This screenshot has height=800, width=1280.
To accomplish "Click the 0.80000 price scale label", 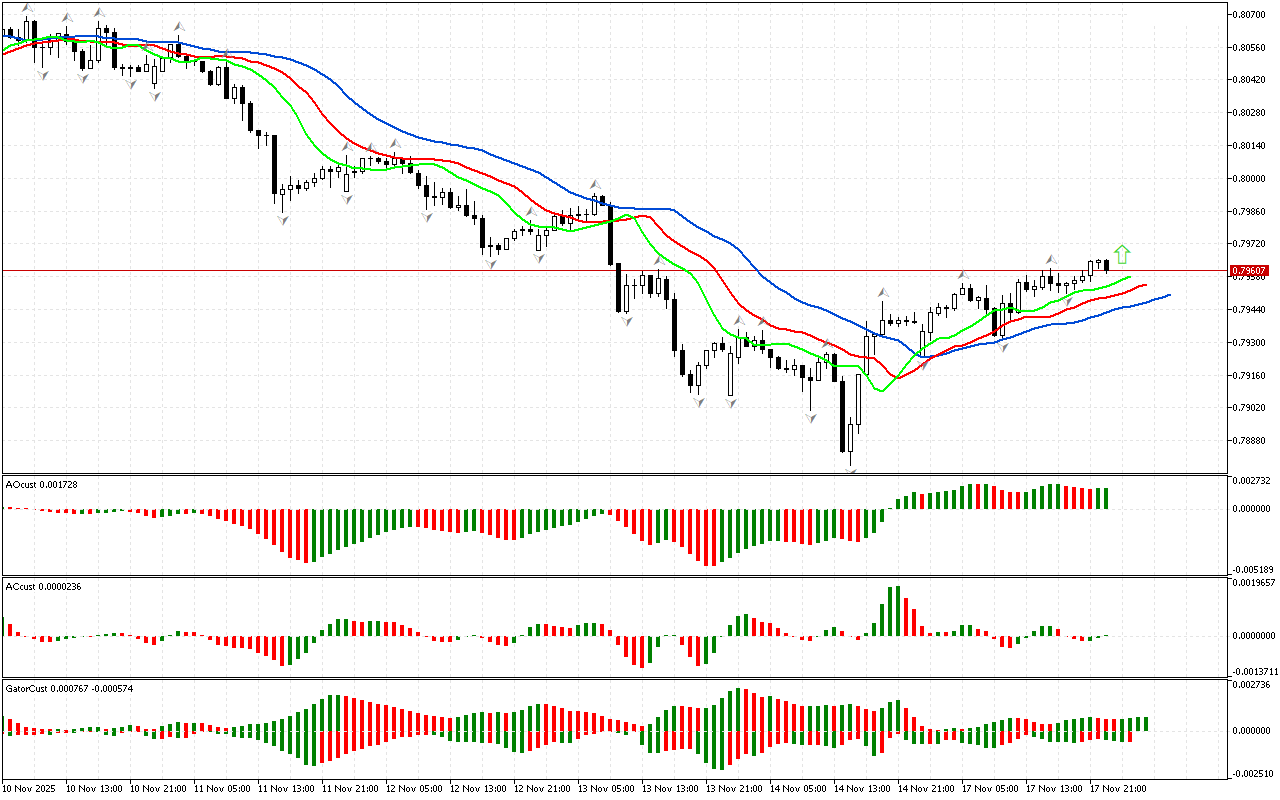I will (1249, 178).
